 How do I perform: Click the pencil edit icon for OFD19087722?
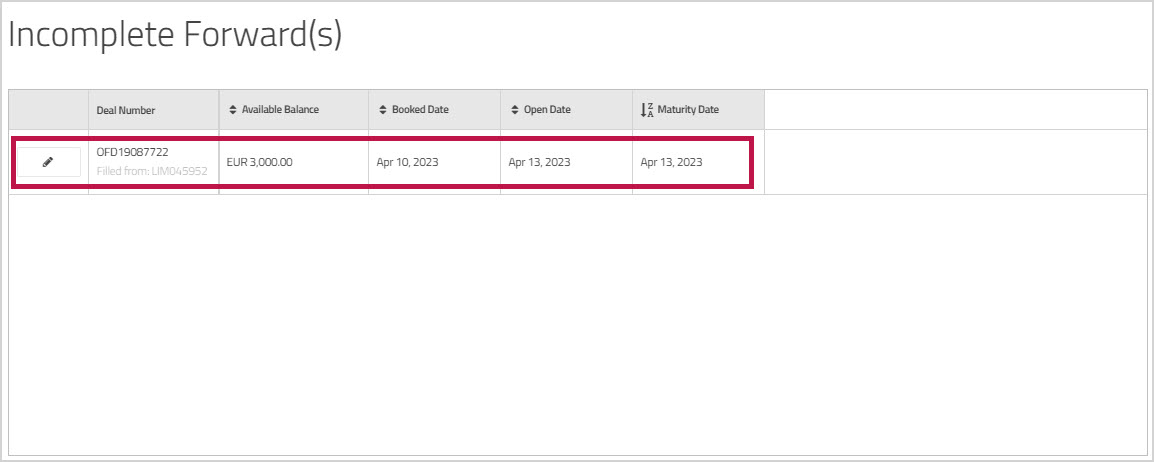[x=49, y=162]
